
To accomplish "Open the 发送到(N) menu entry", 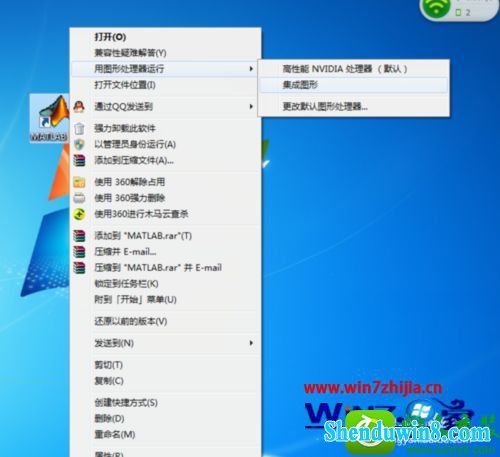I will (165, 343).
